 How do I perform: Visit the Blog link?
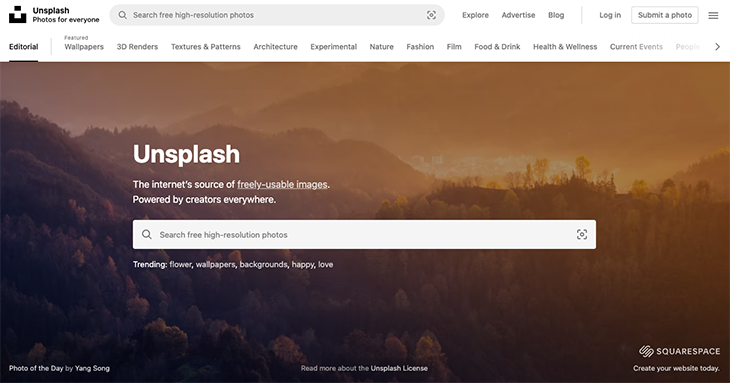(556, 15)
